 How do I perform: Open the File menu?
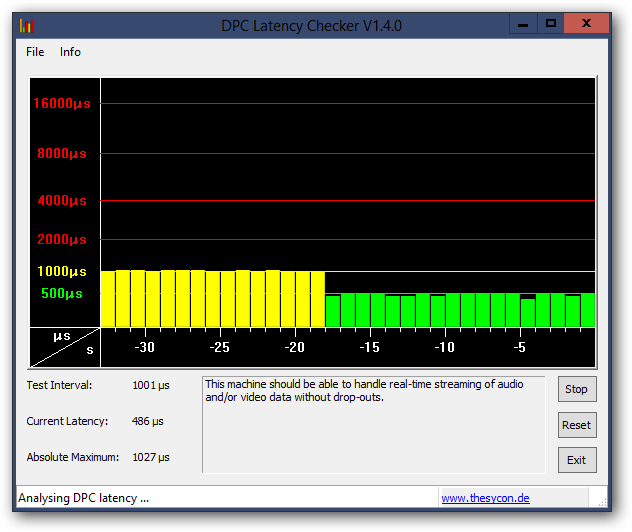tap(35, 52)
